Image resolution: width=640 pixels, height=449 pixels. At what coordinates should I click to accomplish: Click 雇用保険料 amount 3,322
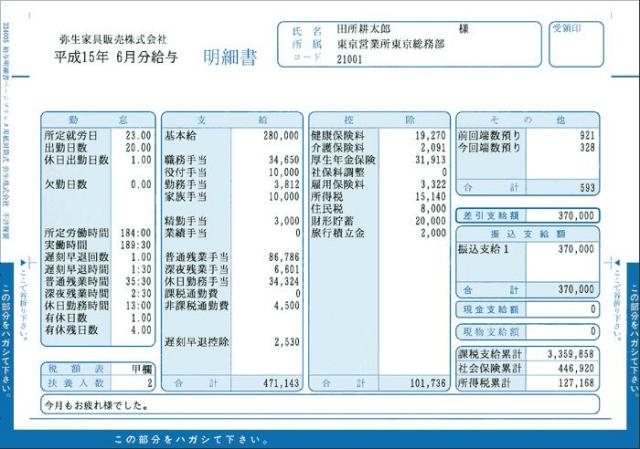tap(433, 184)
